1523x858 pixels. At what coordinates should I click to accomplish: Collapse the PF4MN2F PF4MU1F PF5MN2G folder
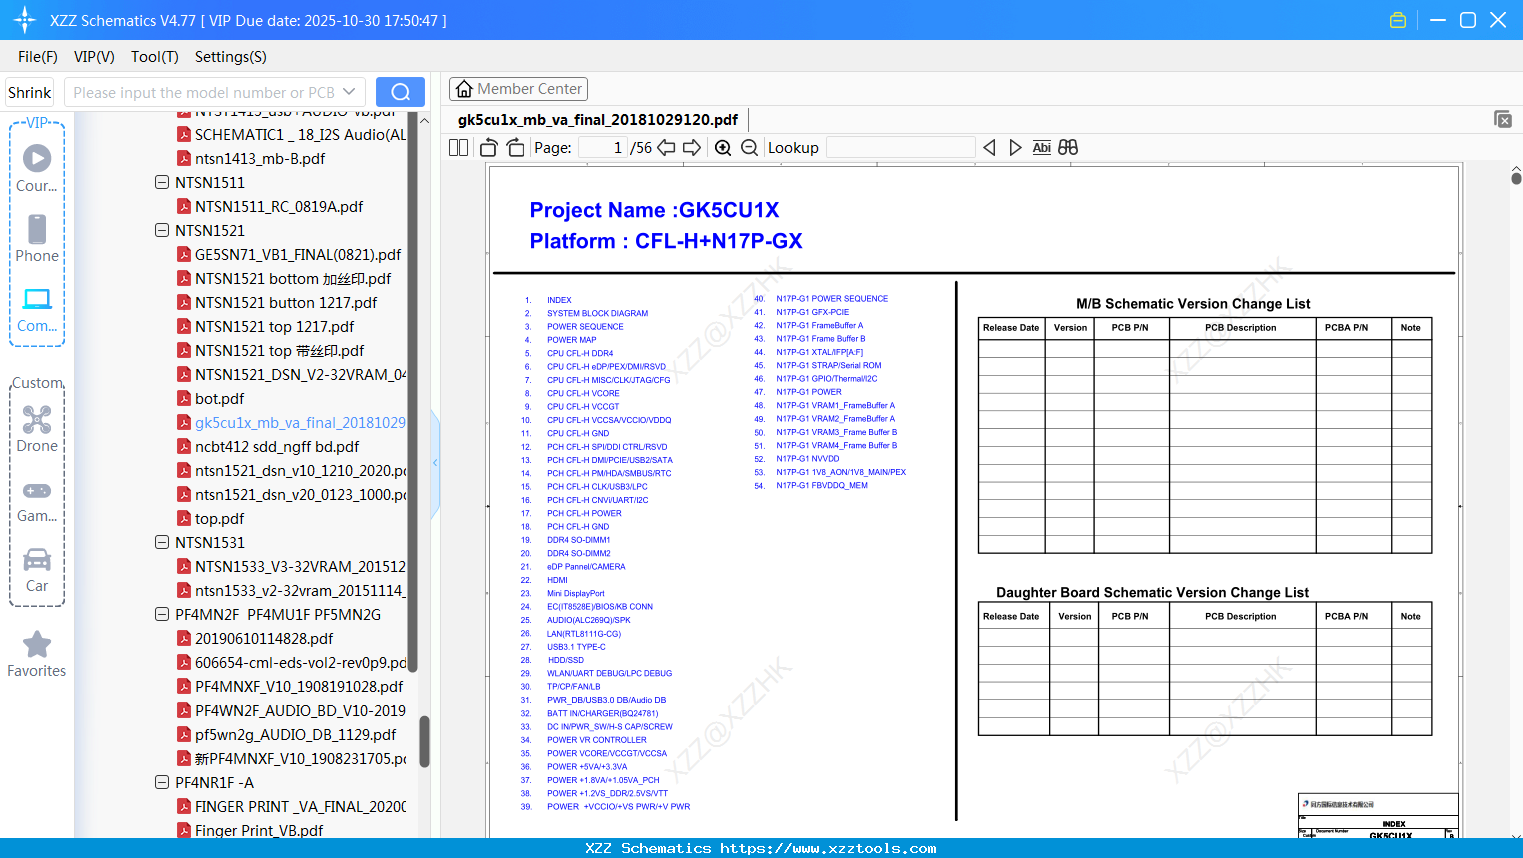(x=162, y=614)
